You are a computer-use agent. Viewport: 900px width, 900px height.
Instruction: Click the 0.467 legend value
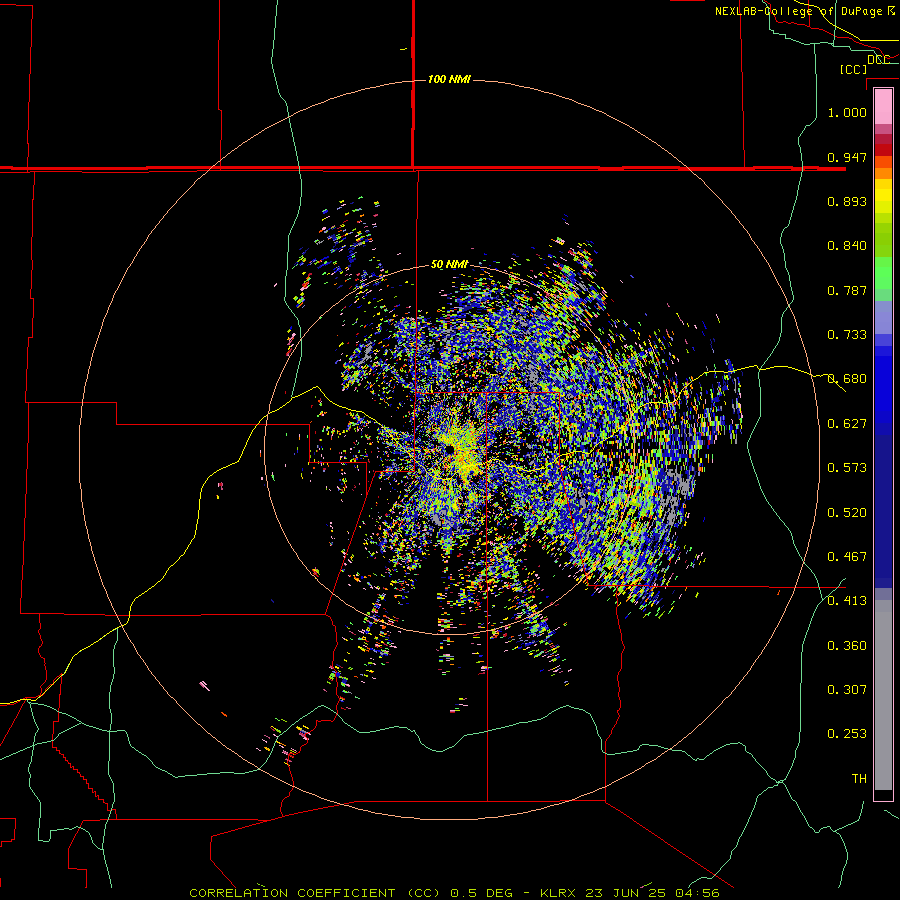pyautogui.click(x=847, y=556)
